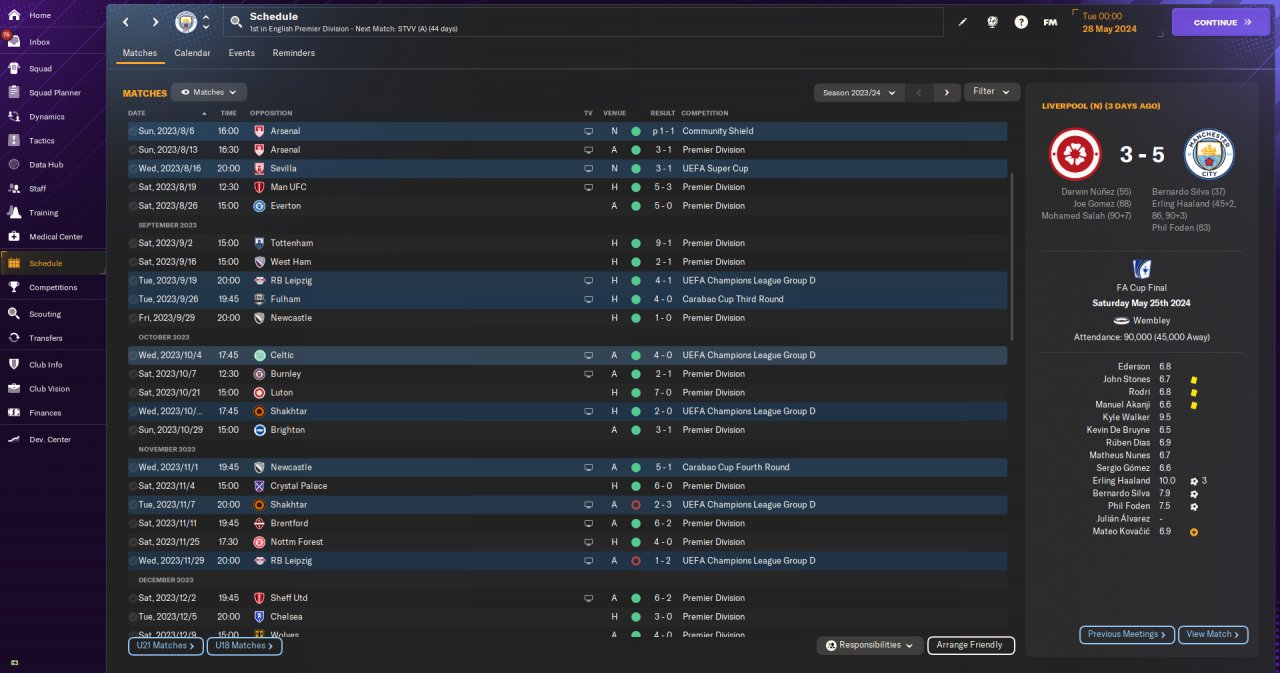Open Club Vision in sidebar
This screenshot has height=673, width=1280.
point(54,389)
